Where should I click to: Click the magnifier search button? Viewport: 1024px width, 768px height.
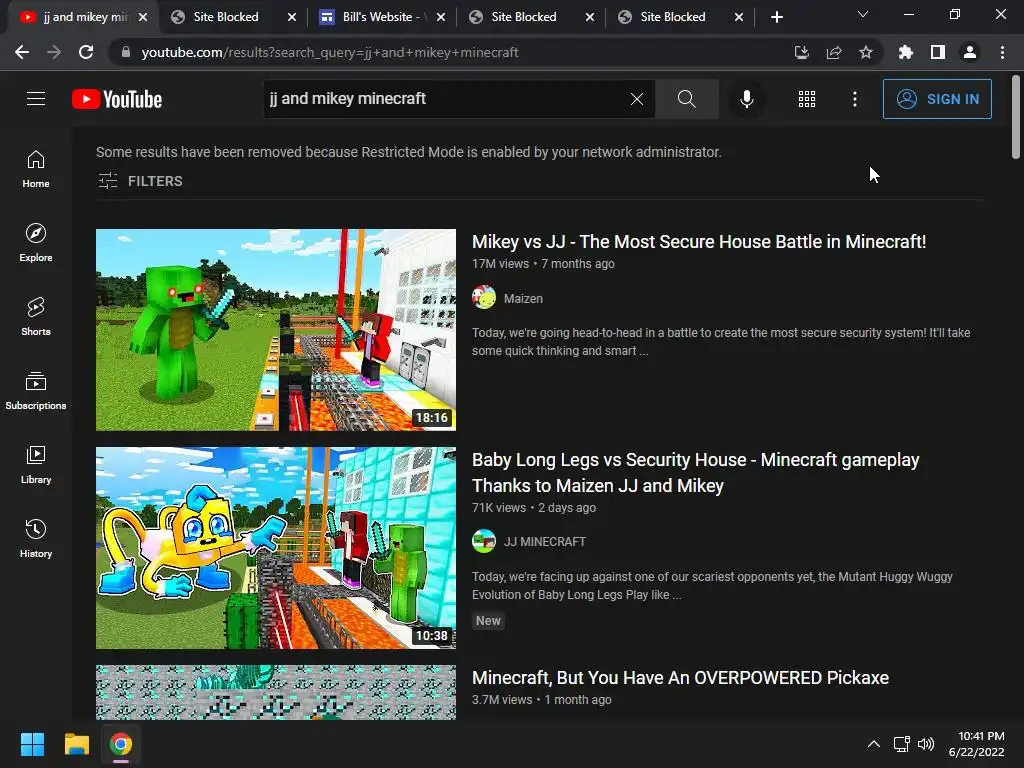click(686, 99)
